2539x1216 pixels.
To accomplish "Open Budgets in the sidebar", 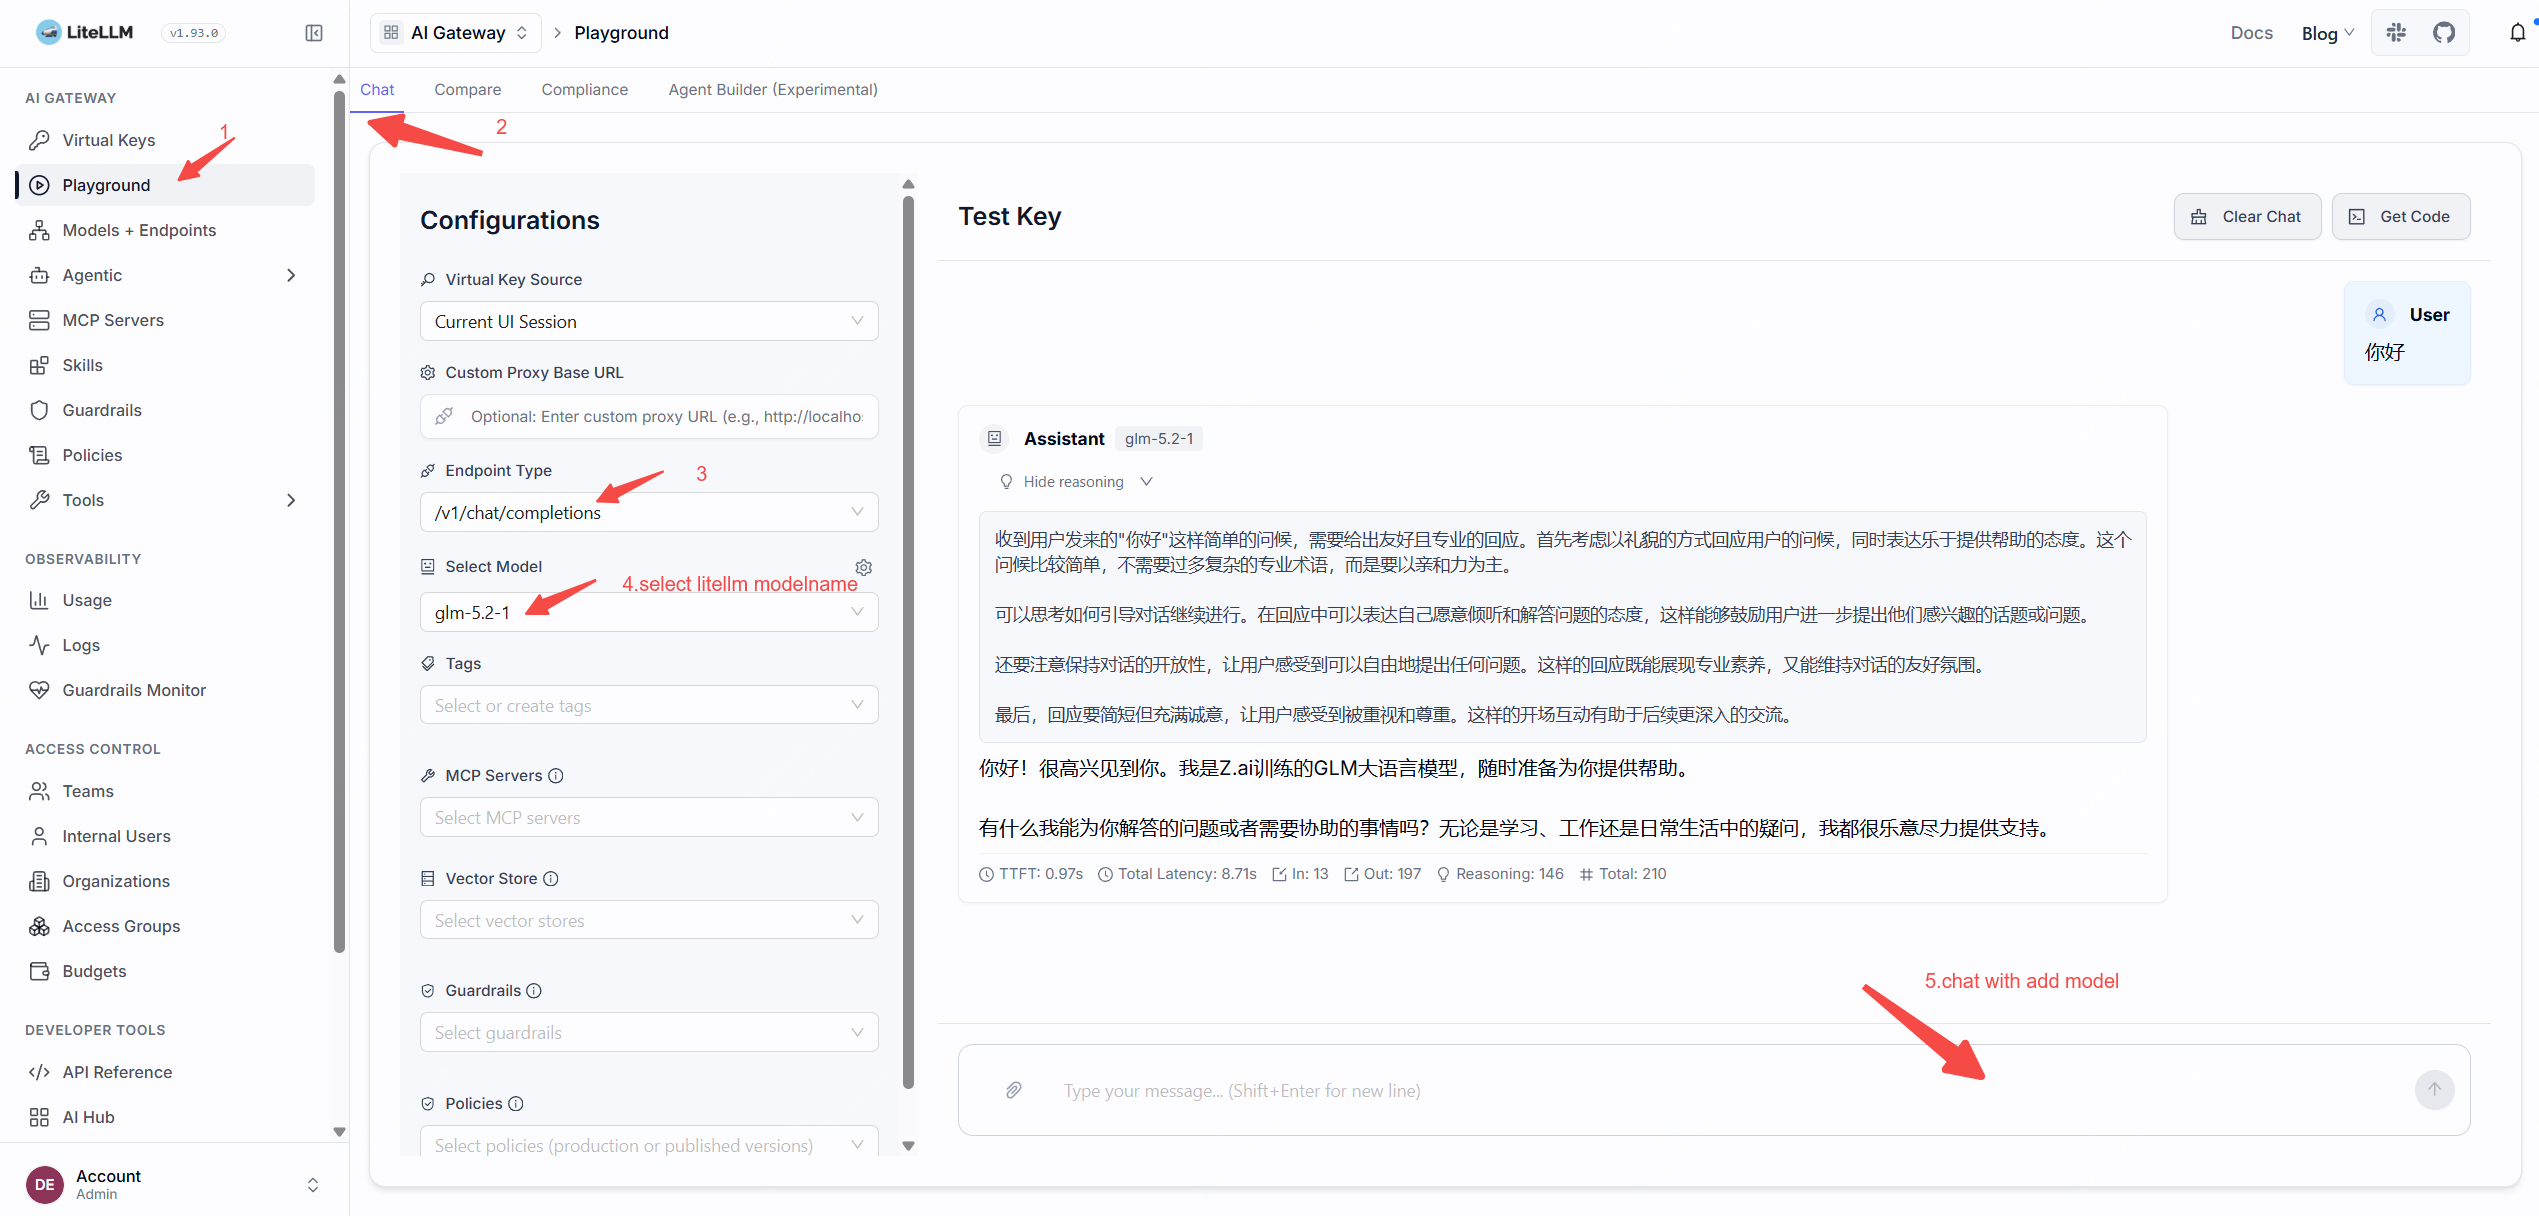I will pyautogui.click(x=165, y=971).
